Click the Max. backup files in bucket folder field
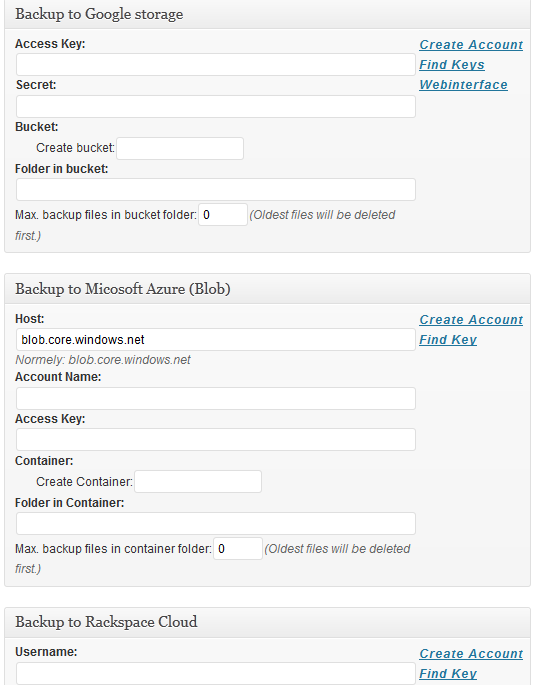The height and width of the screenshot is (685, 533). click(x=223, y=214)
